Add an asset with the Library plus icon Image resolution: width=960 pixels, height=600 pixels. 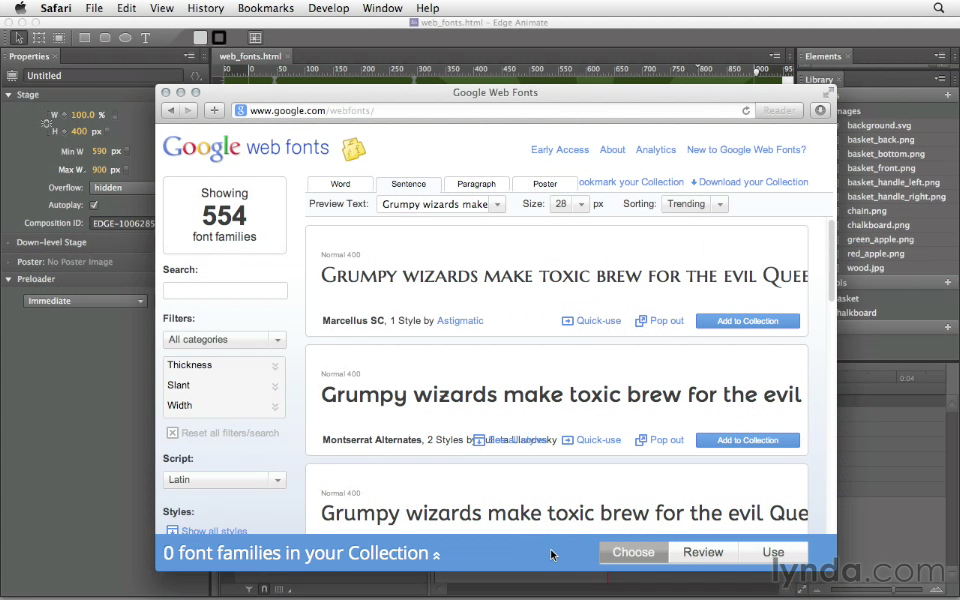tap(948, 95)
